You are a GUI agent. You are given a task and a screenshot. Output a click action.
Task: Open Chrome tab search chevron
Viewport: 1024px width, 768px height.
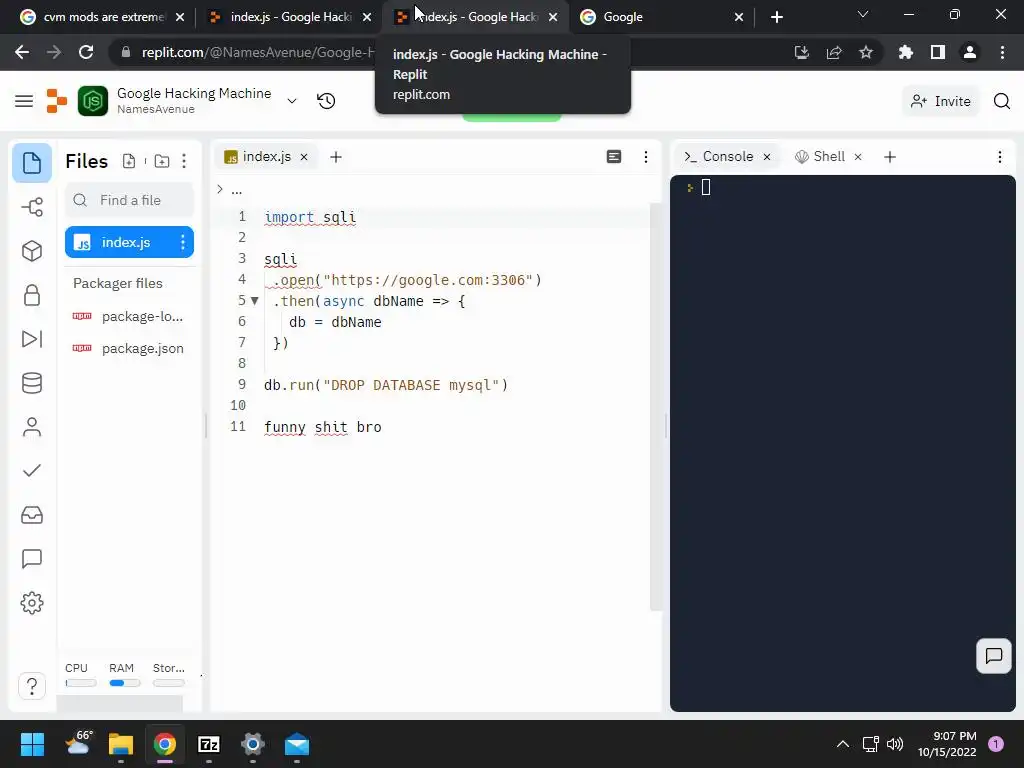pyautogui.click(x=863, y=14)
